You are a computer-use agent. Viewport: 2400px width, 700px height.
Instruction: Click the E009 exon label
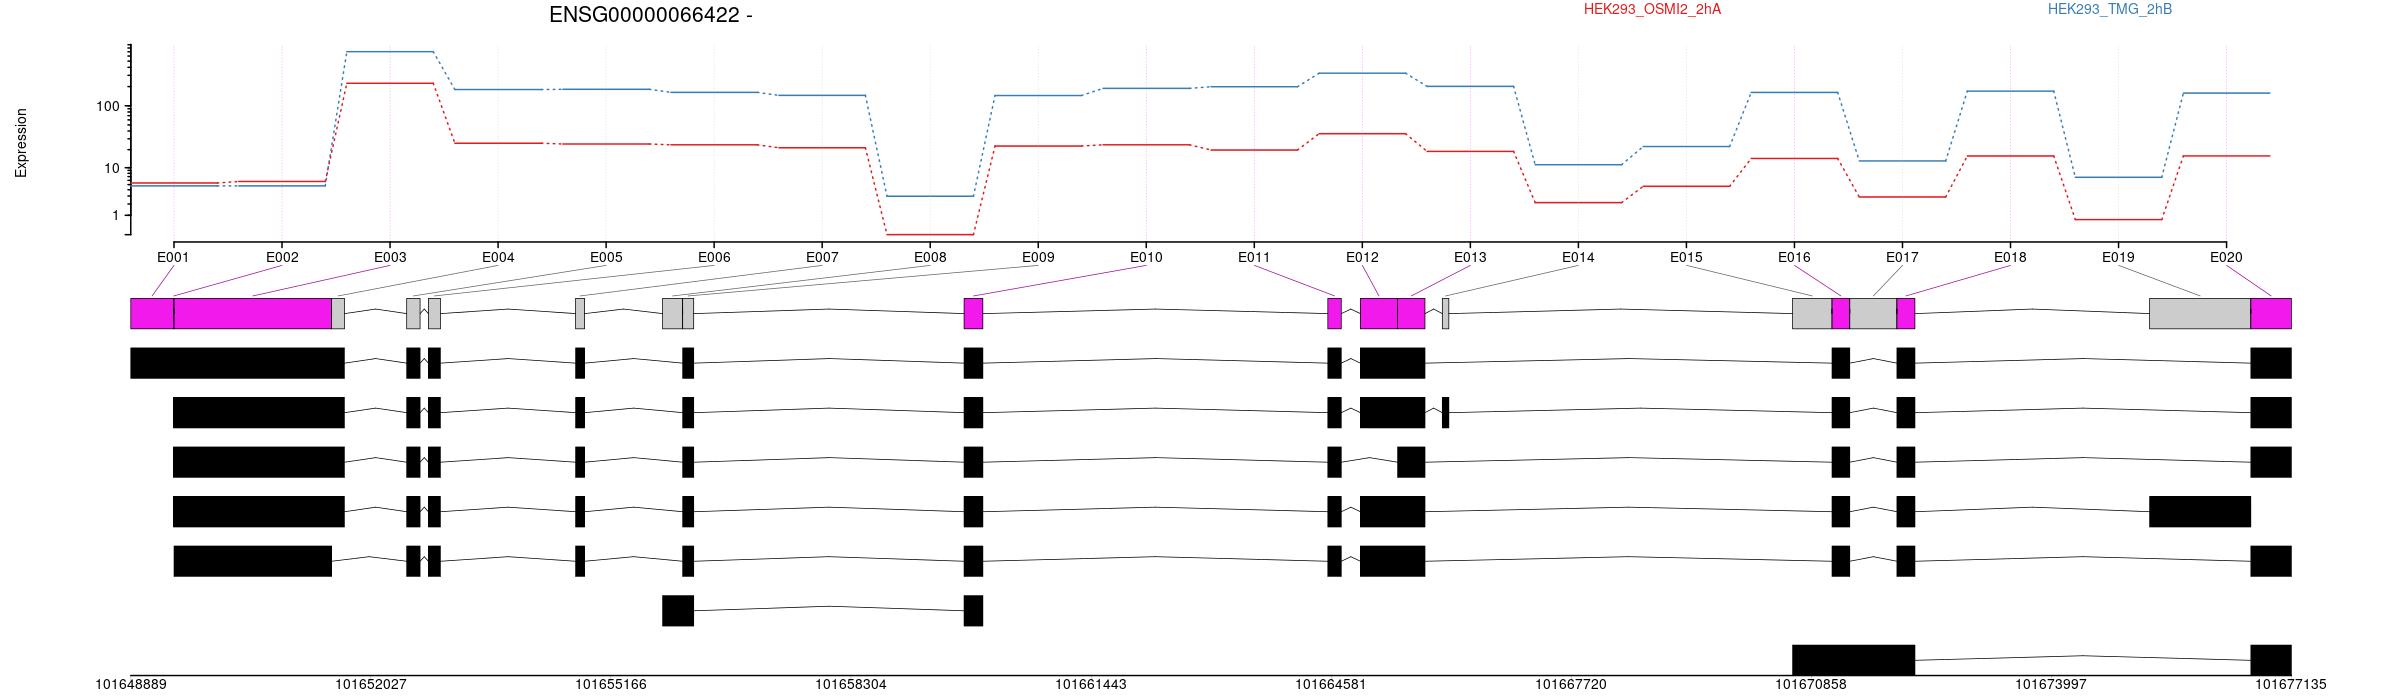tap(1038, 257)
